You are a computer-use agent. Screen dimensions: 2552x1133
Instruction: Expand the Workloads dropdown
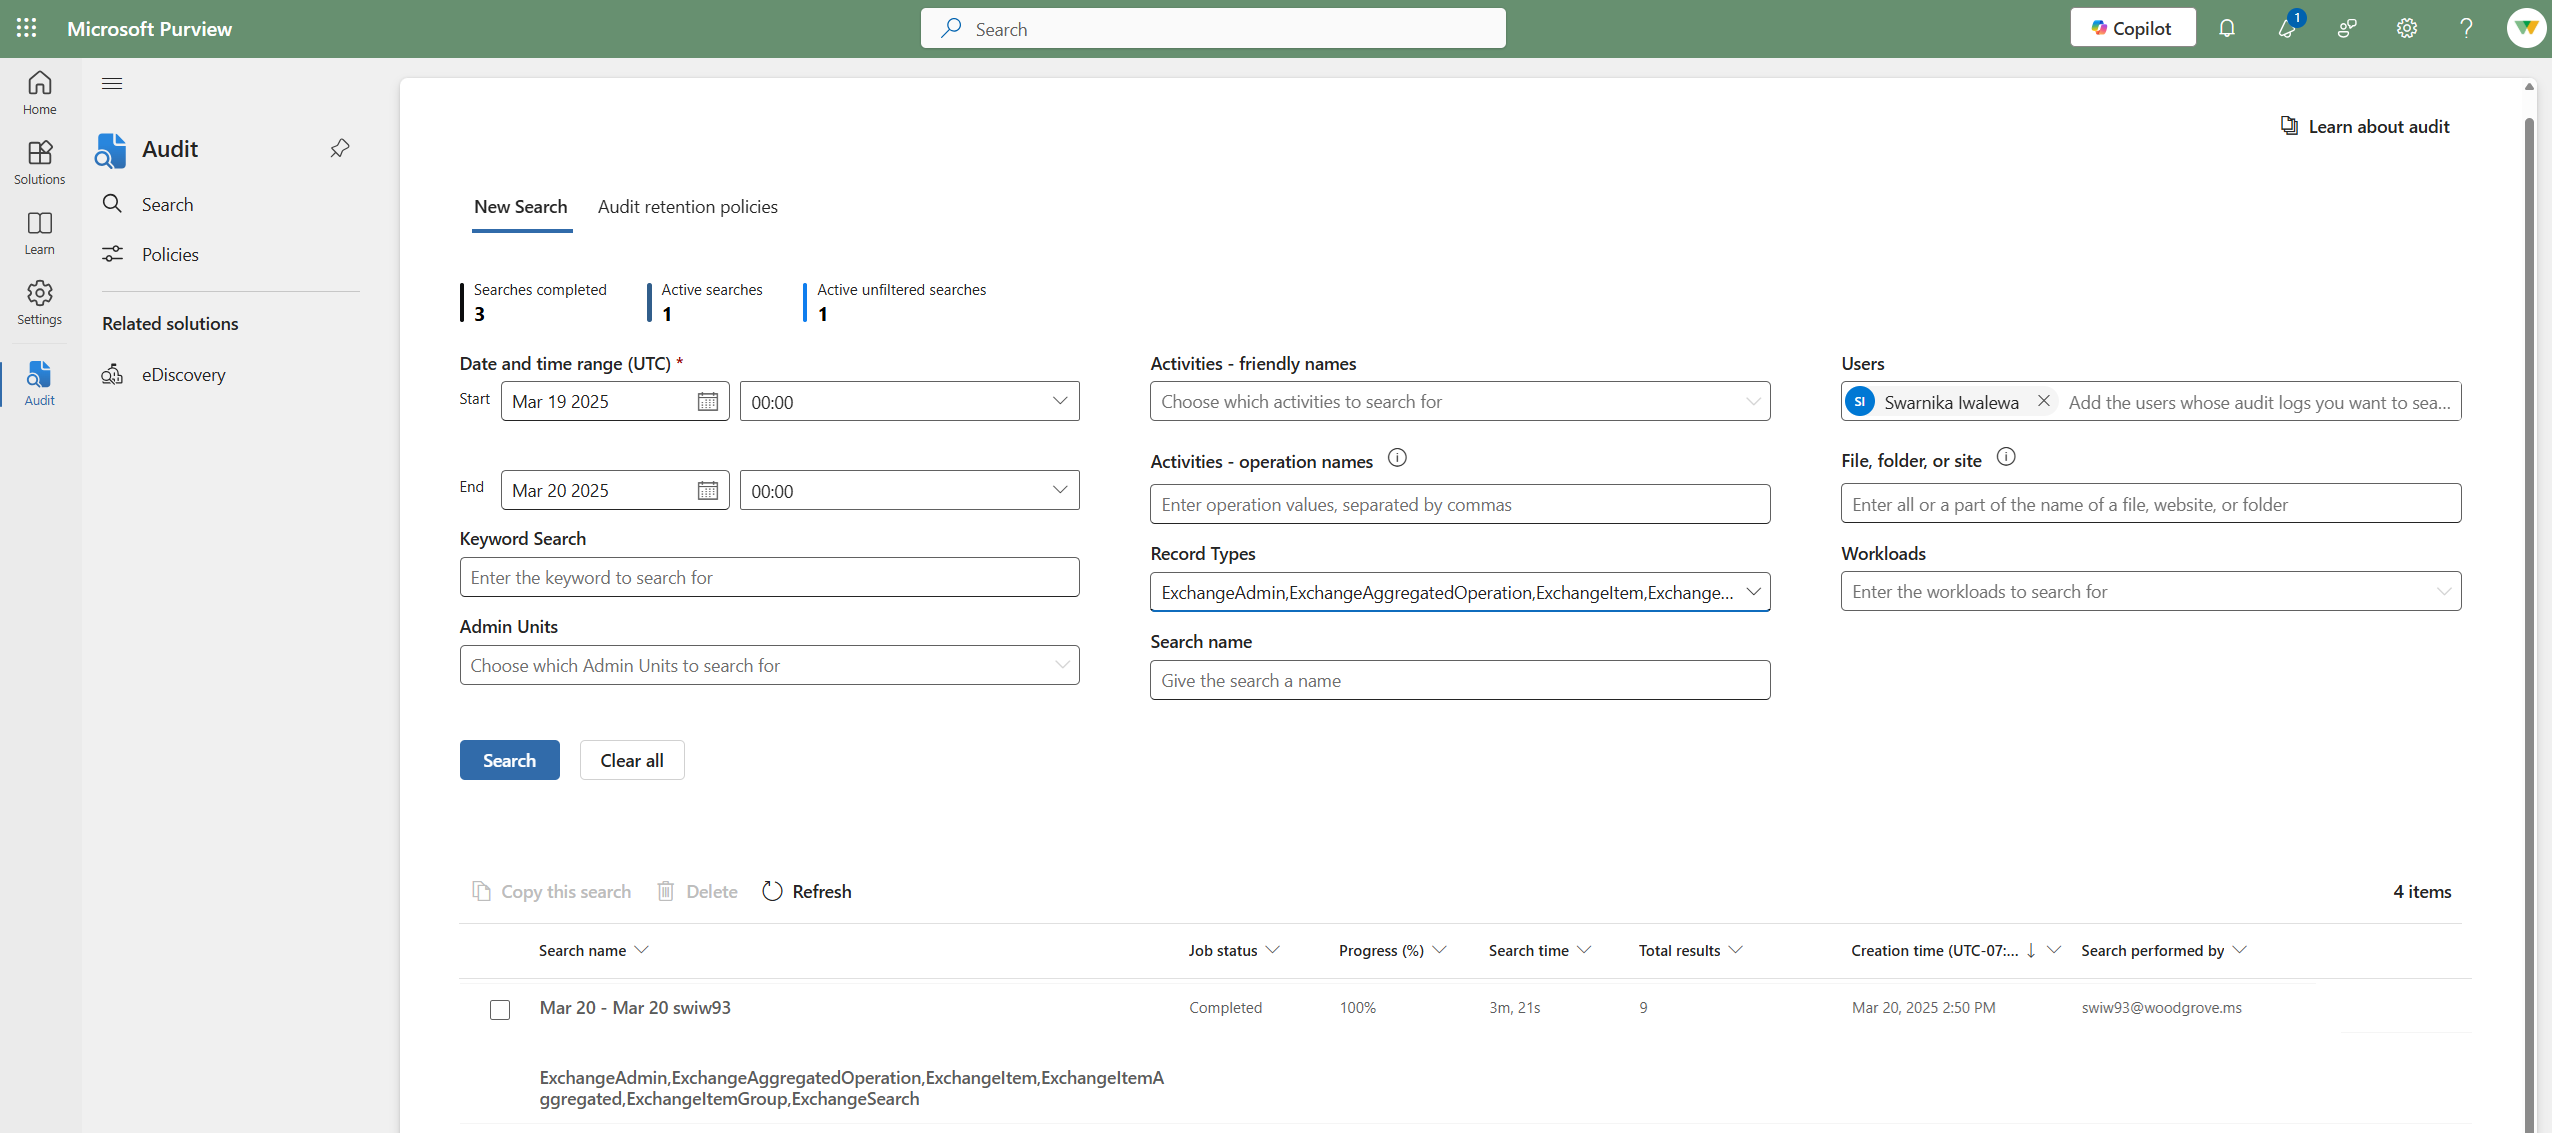click(2443, 592)
